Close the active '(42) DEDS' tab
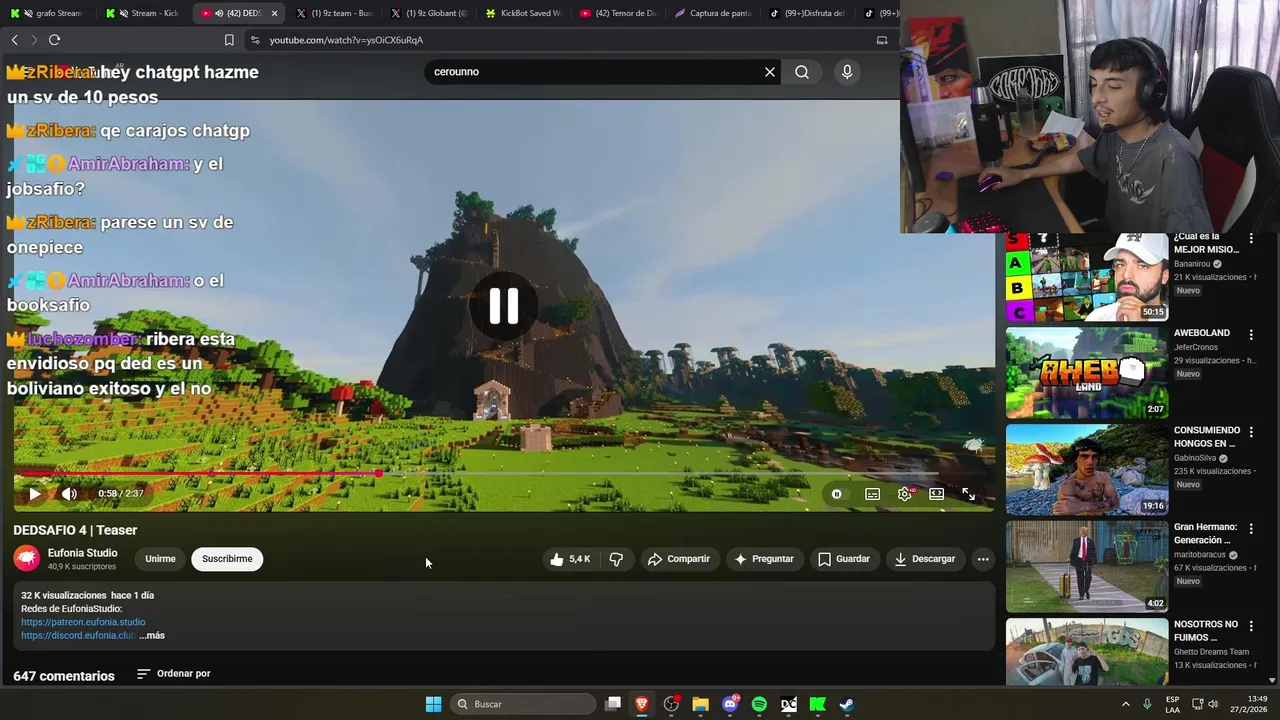 [274, 13]
